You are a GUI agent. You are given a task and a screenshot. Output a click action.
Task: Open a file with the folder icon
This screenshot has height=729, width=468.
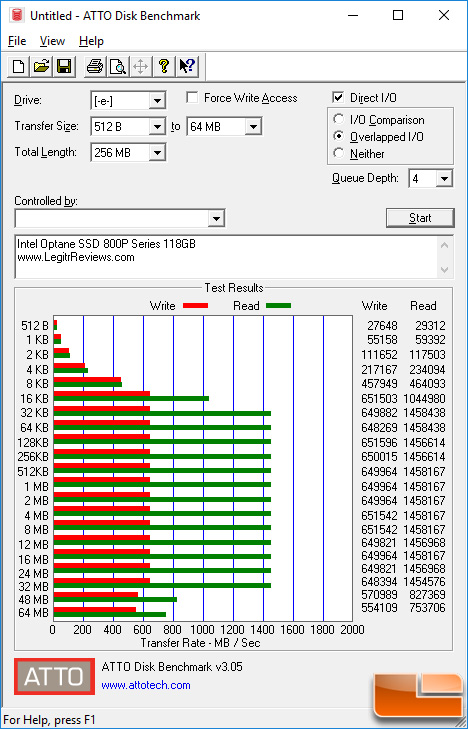pos(41,66)
